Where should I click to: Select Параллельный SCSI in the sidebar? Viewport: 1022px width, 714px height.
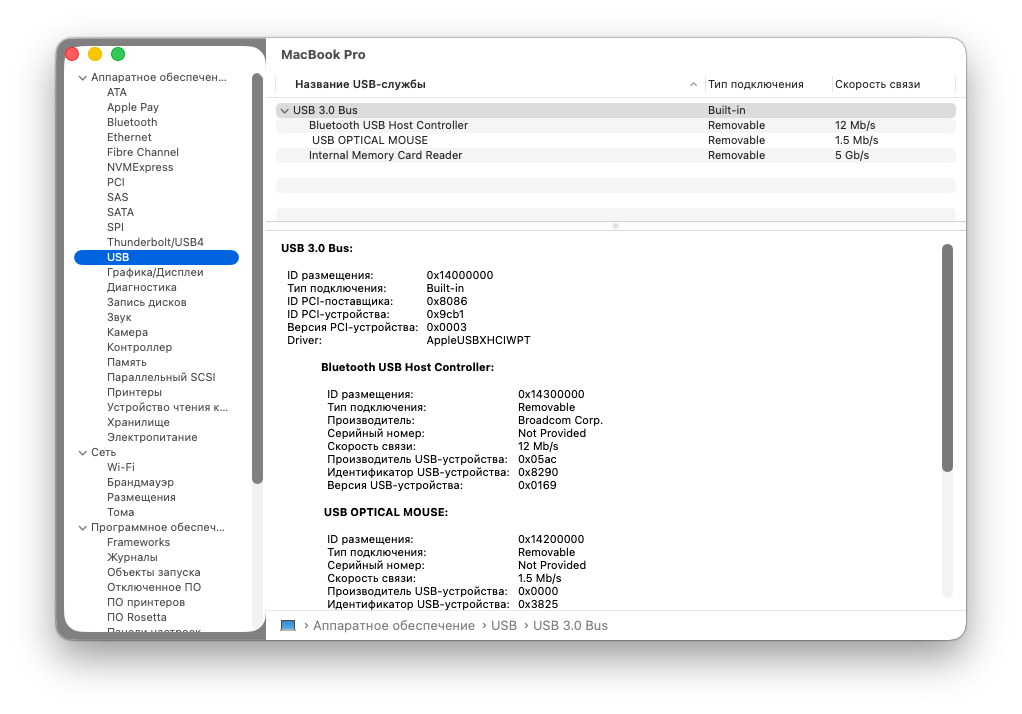click(x=161, y=378)
